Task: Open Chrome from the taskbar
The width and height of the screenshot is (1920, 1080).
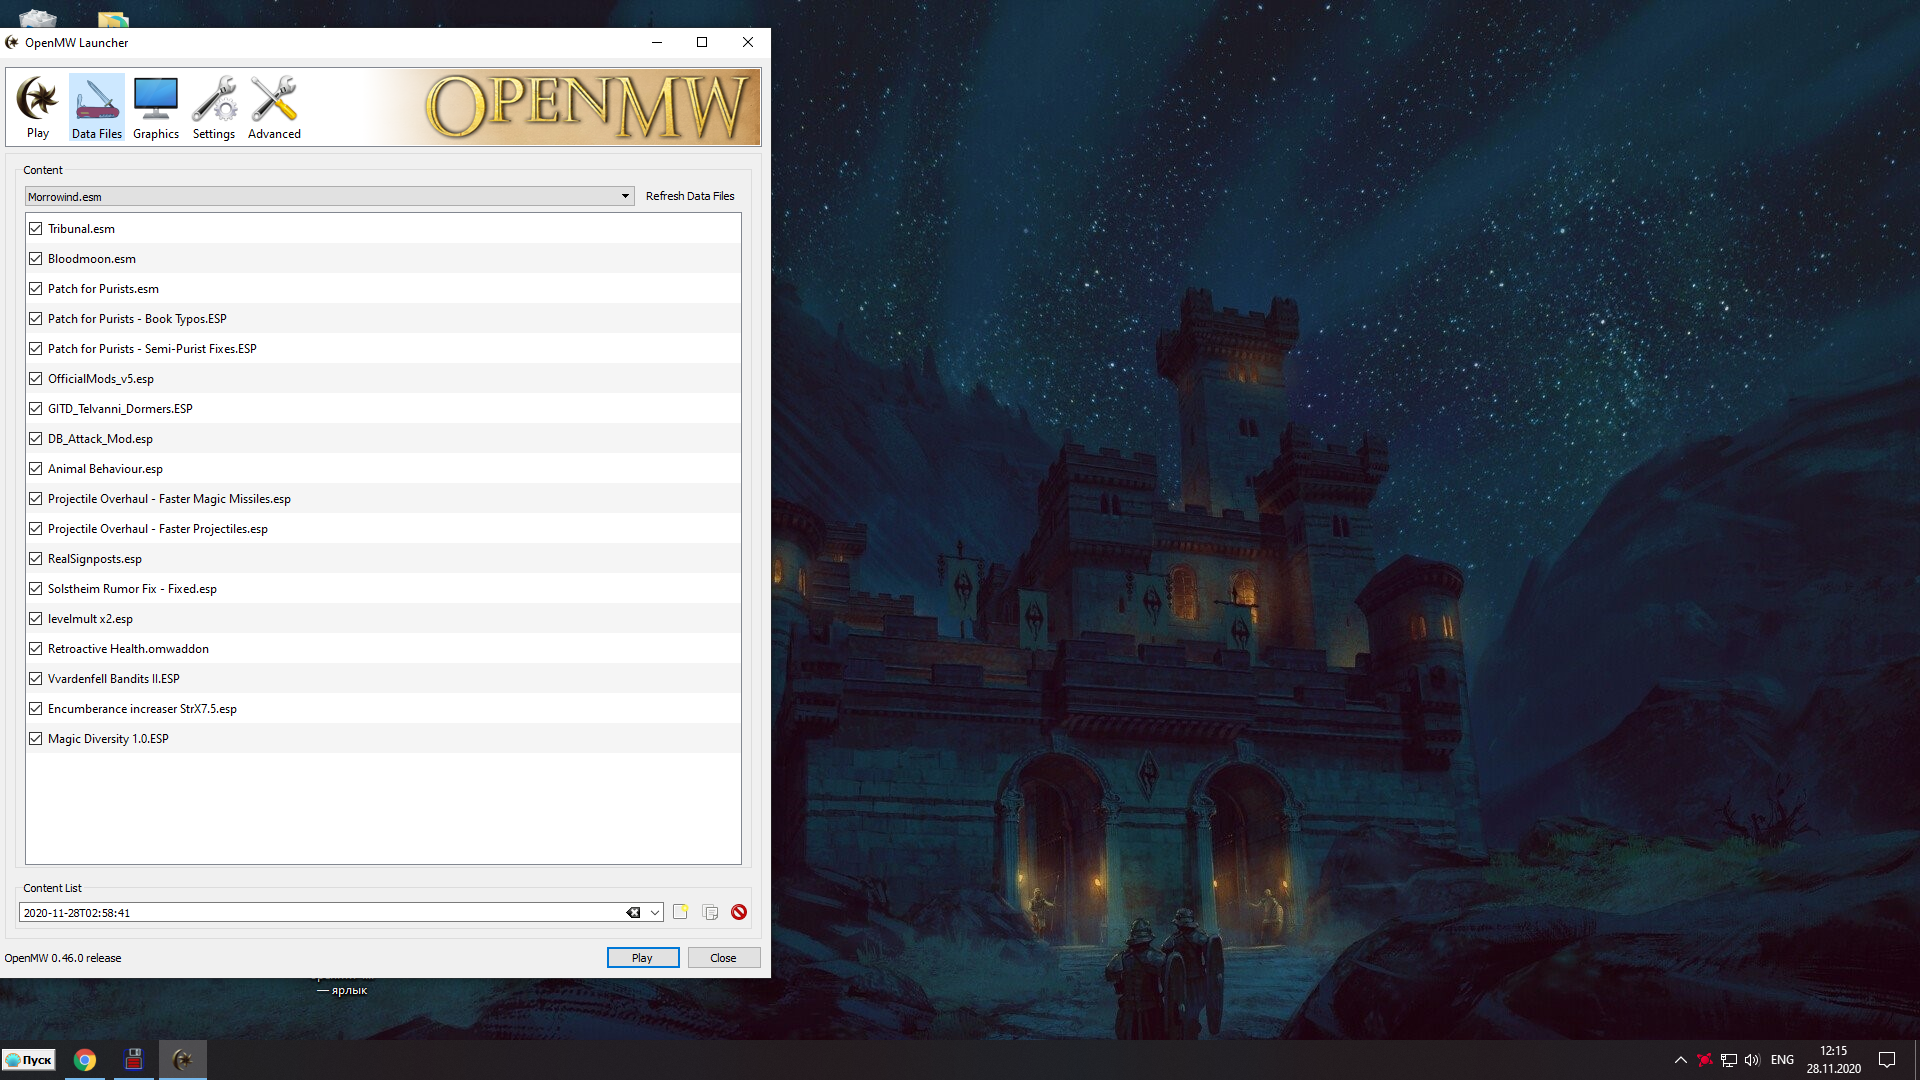Action: coord(85,1060)
